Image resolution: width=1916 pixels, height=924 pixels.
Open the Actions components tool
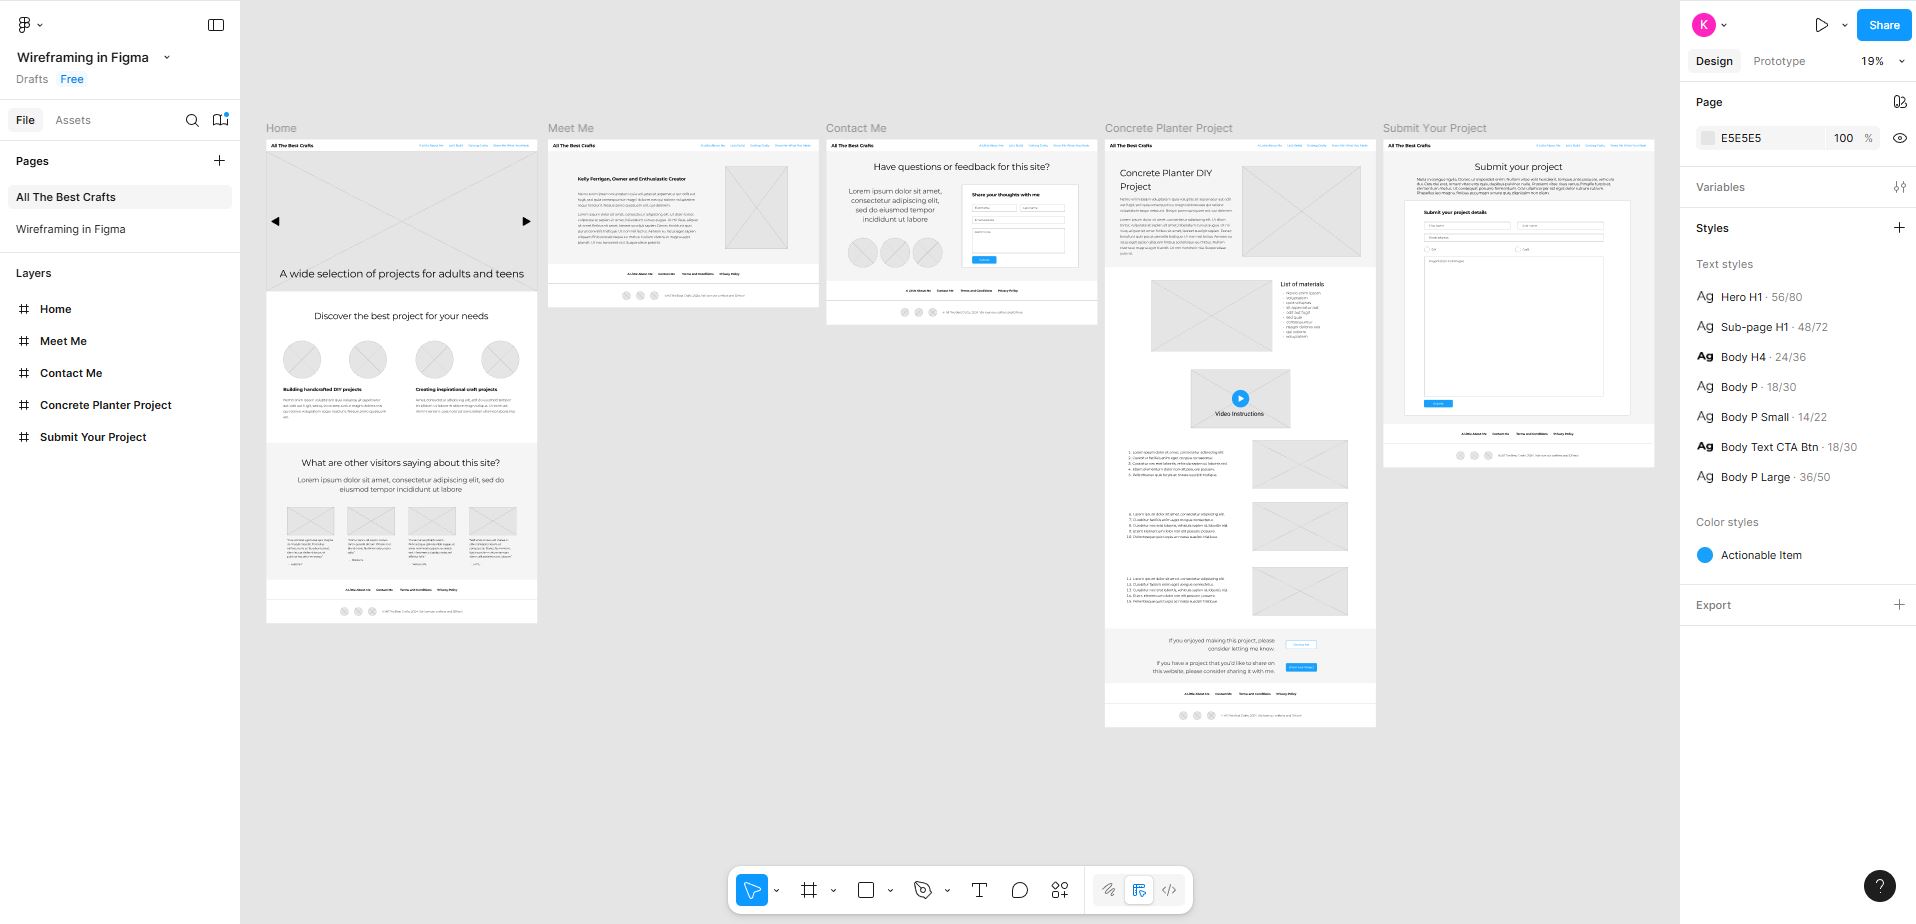1060,890
